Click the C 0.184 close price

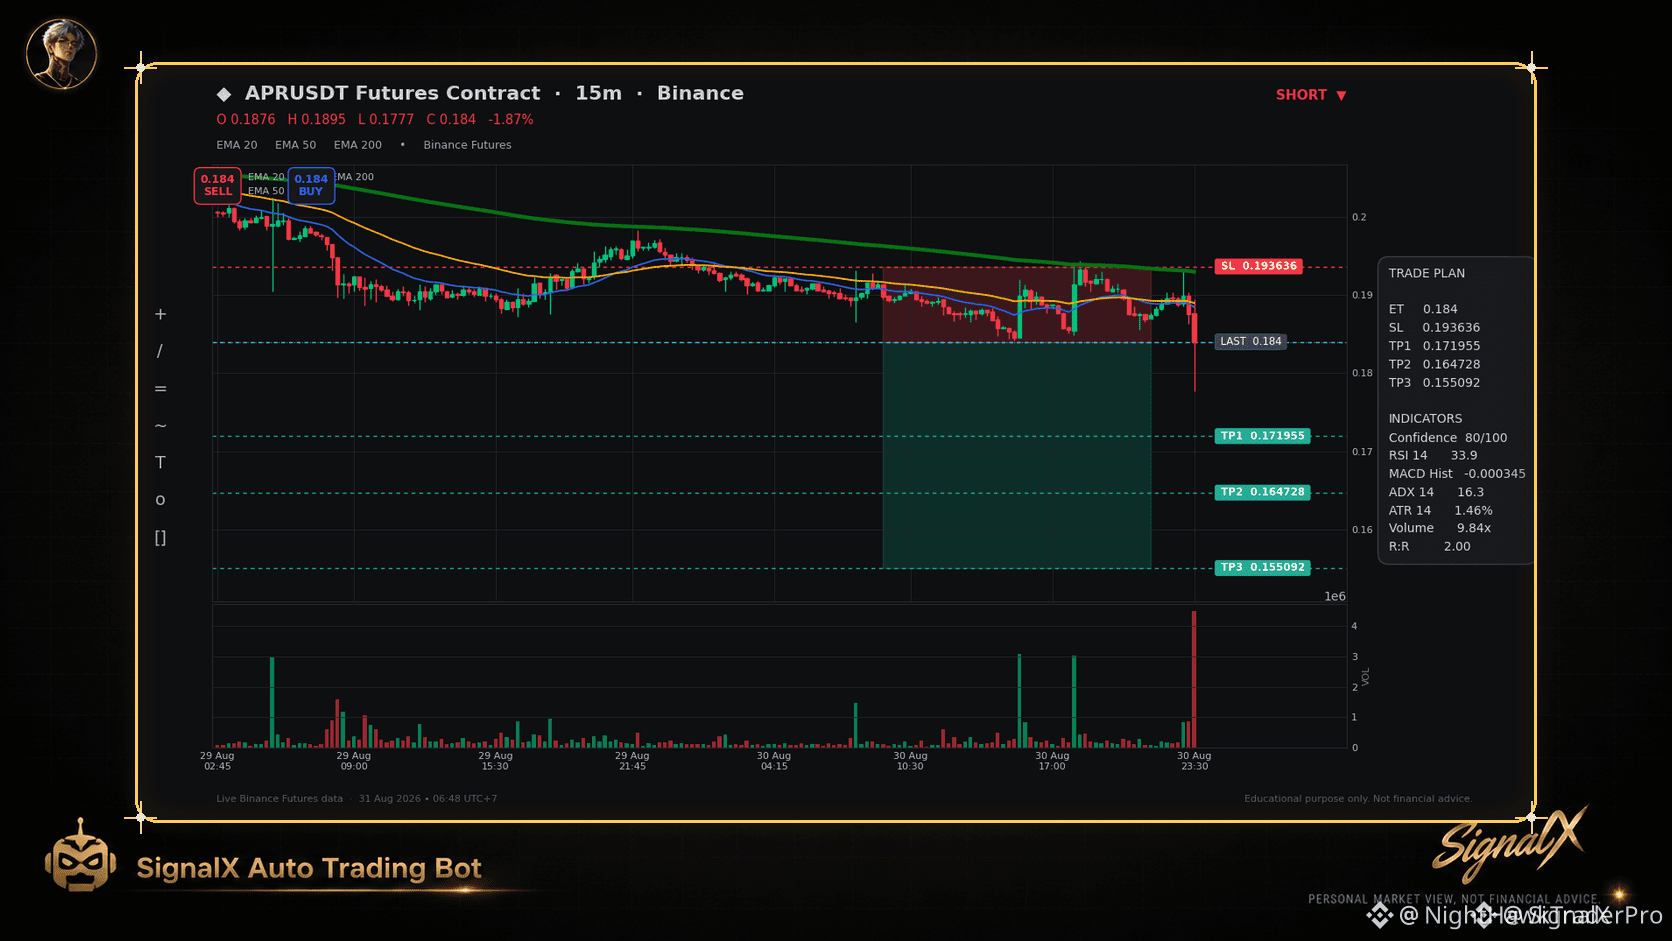[451, 119]
